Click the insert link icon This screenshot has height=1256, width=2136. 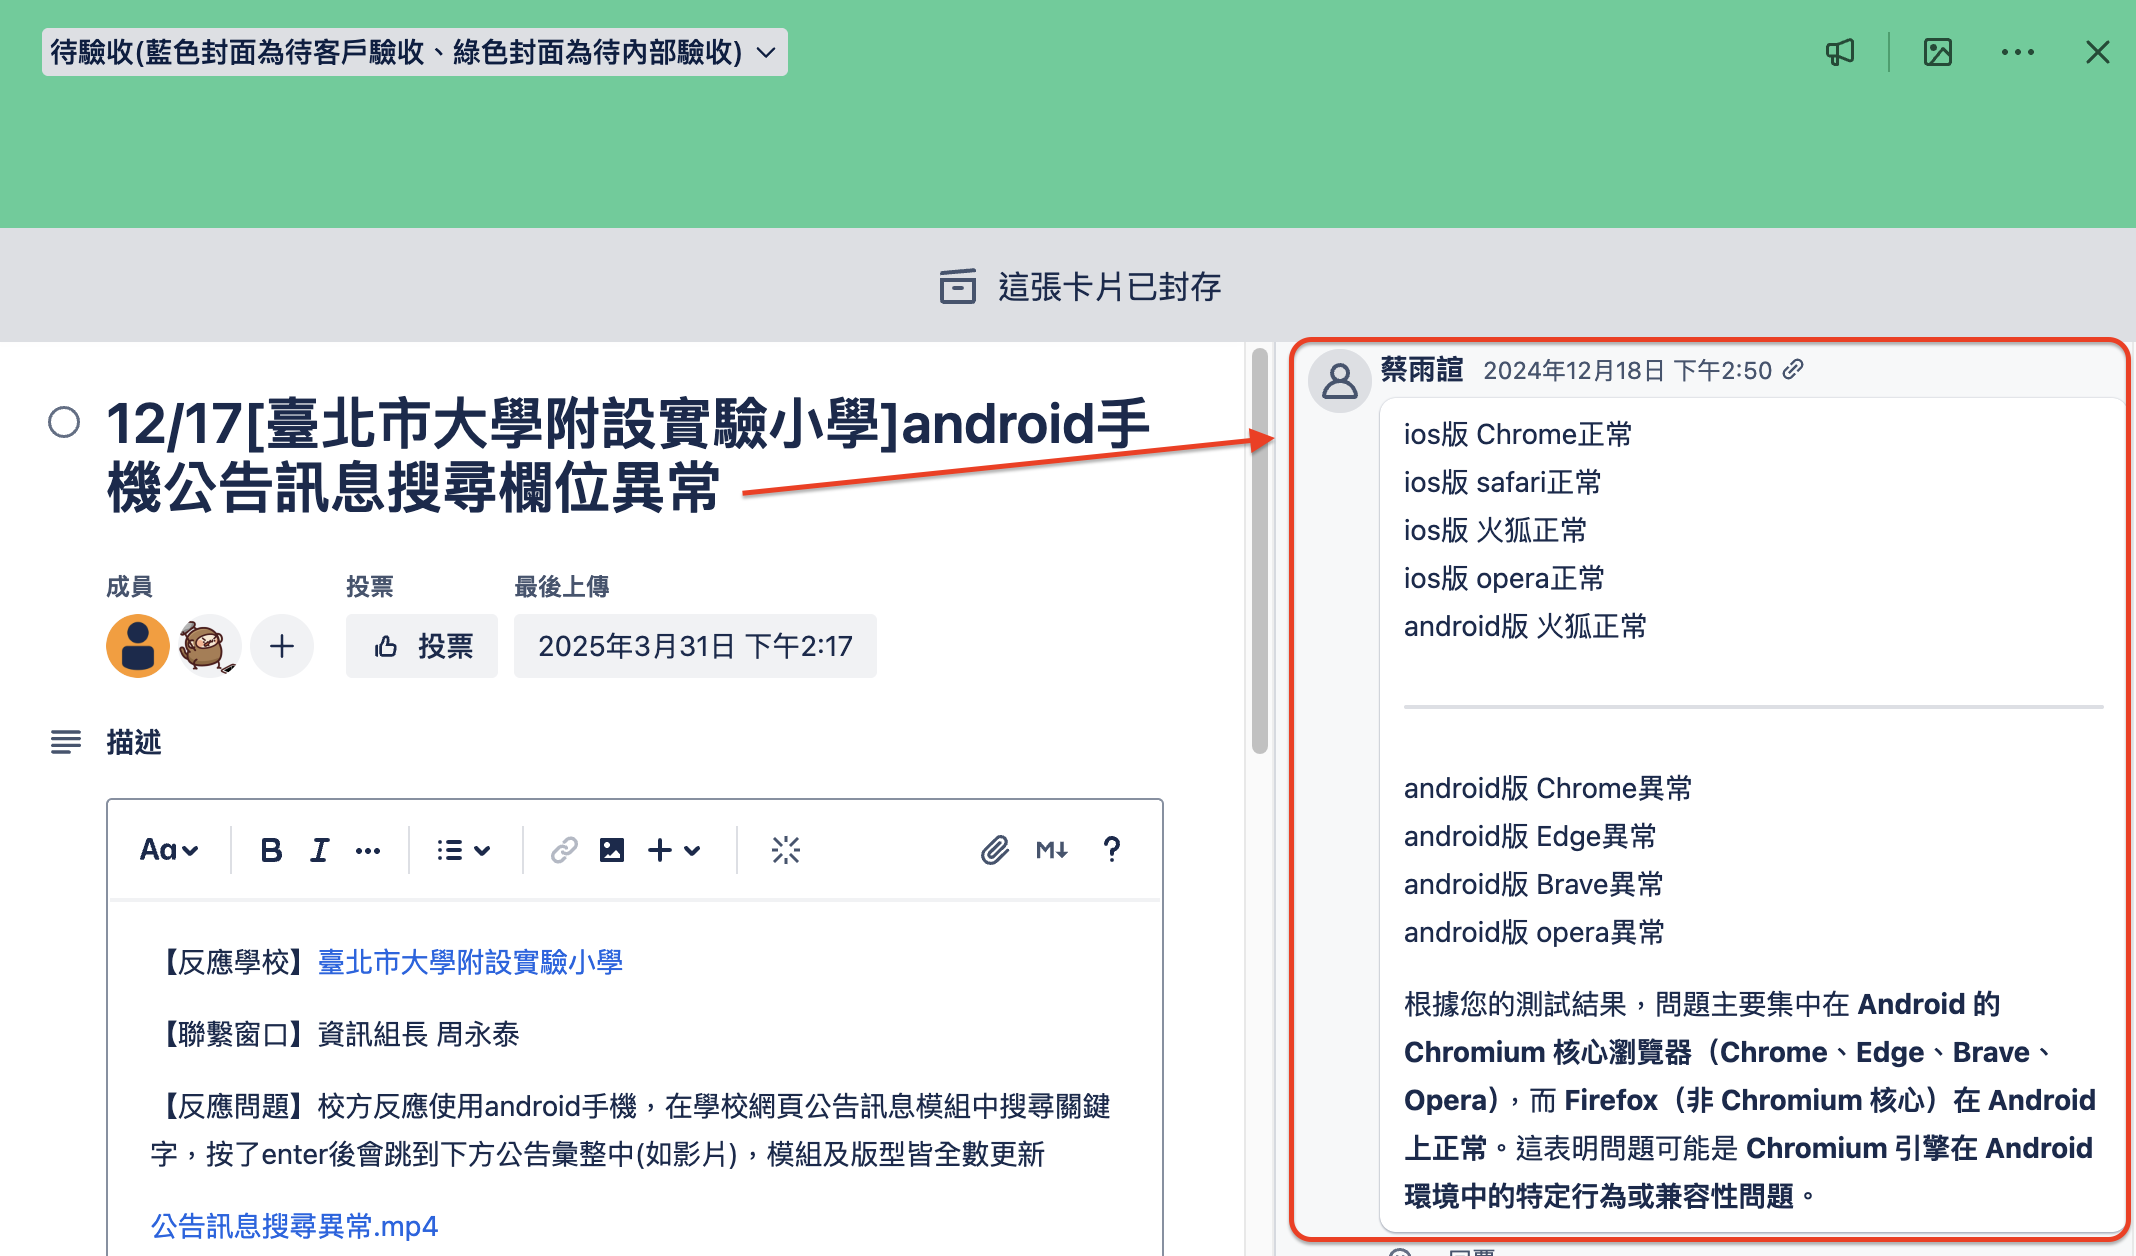[x=564, y=850]
